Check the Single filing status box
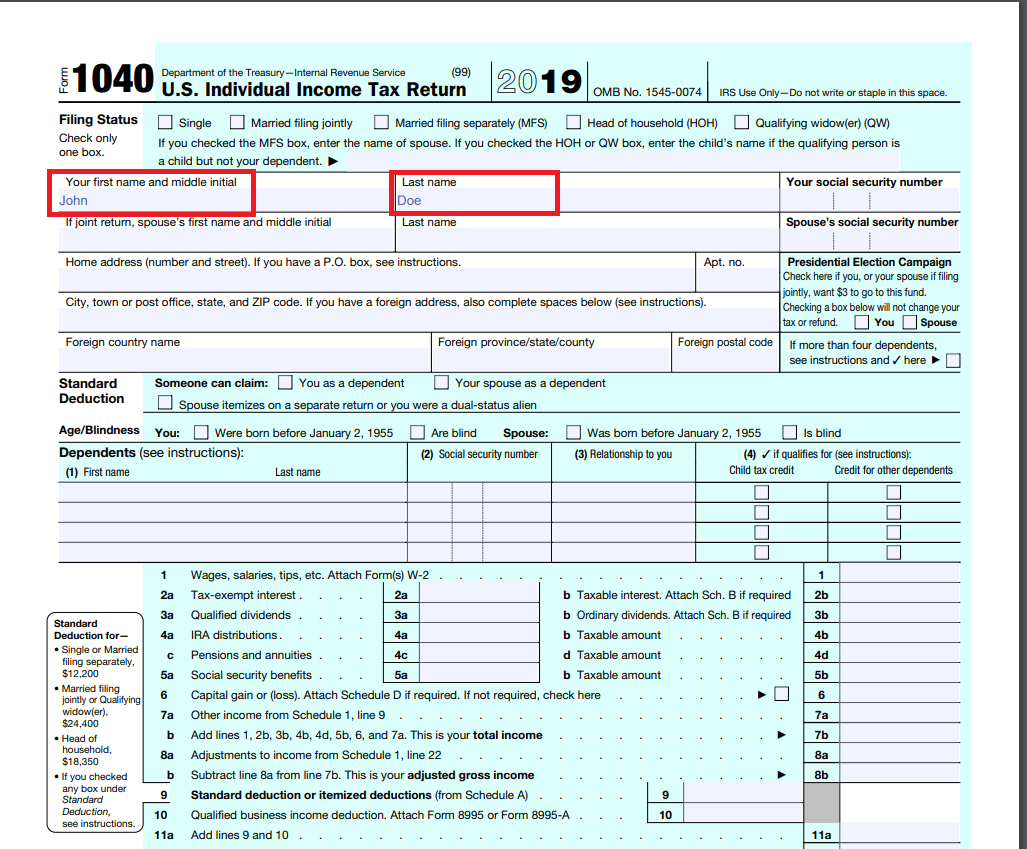 [x=165, y=123]
